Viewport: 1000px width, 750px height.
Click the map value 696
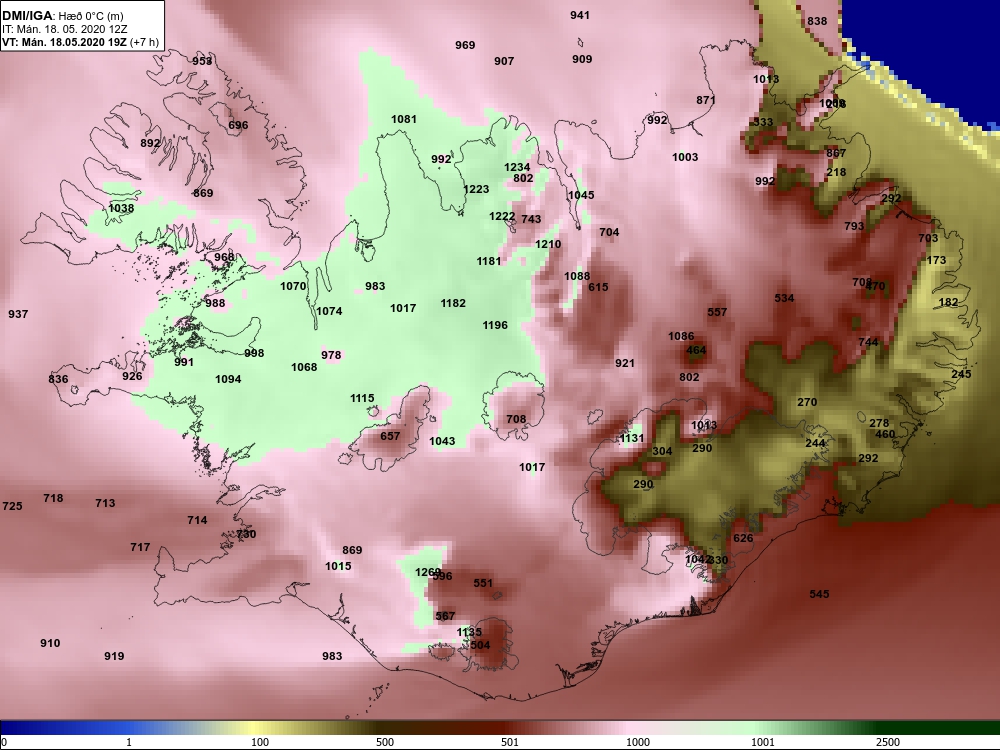[238, 126]
